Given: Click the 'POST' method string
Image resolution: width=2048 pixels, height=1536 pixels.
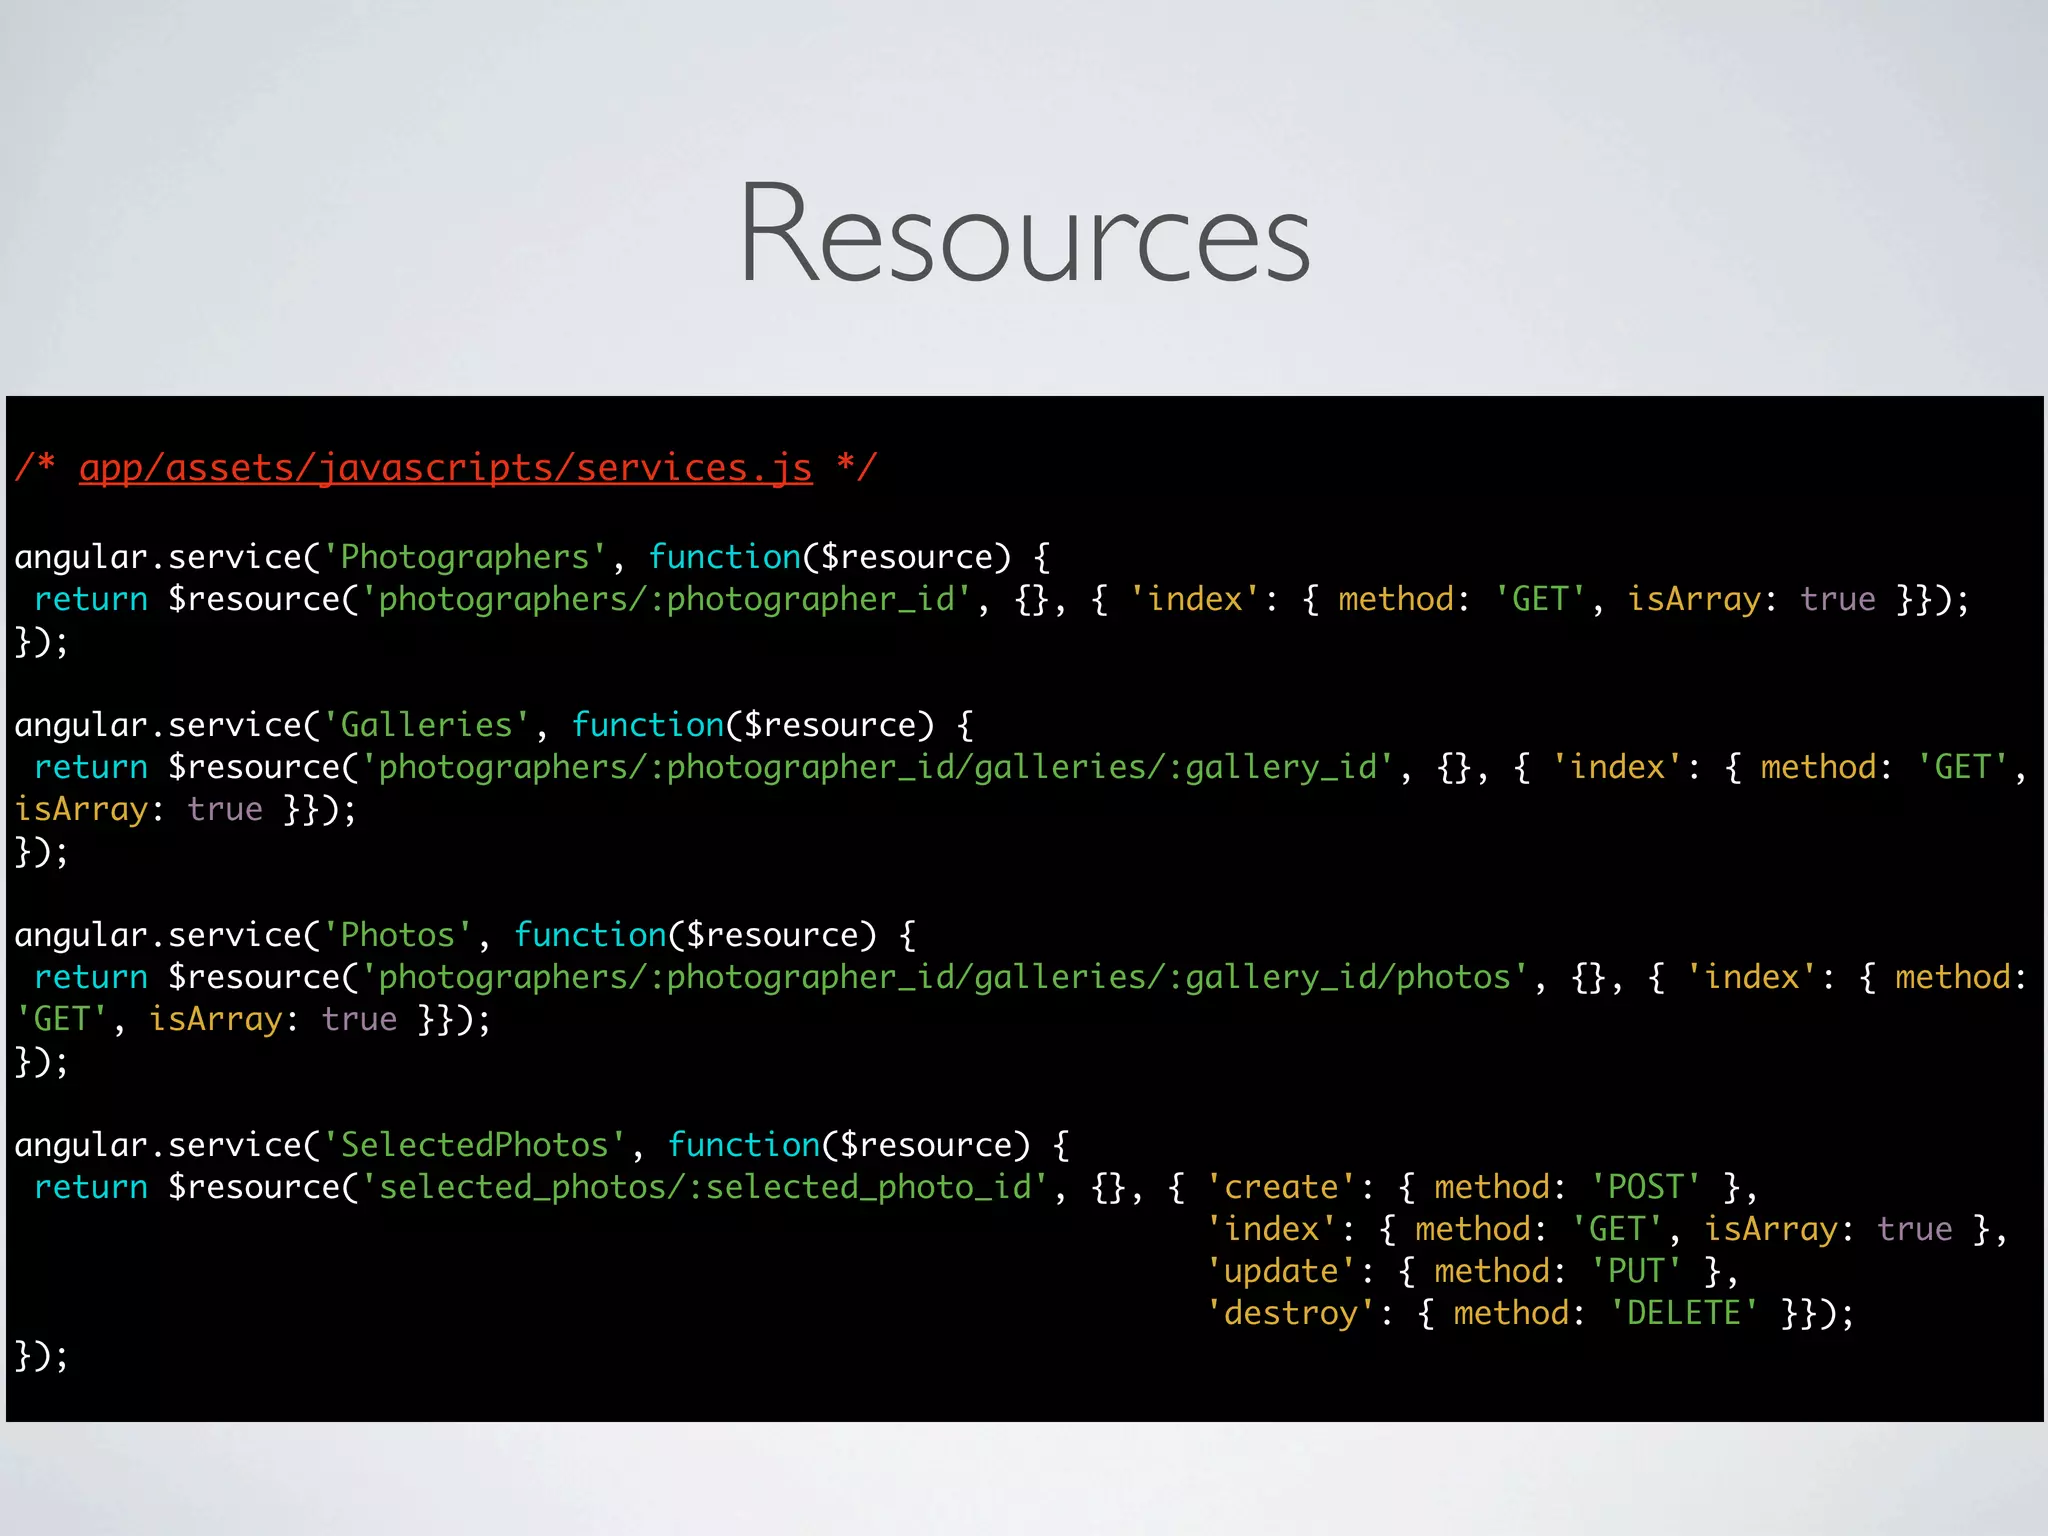Looking at the screenshot, I should click(1645, 1187).
